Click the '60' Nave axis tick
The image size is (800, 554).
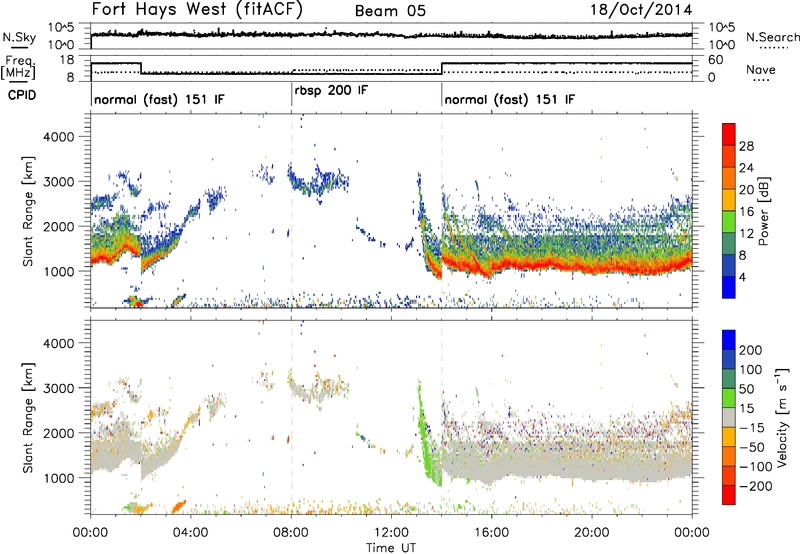point(716,60)
